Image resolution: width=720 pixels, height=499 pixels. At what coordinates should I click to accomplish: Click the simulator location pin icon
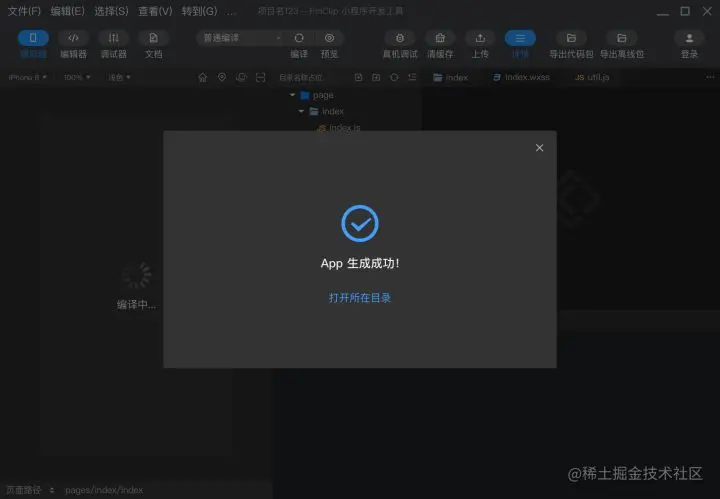[222, 77]
